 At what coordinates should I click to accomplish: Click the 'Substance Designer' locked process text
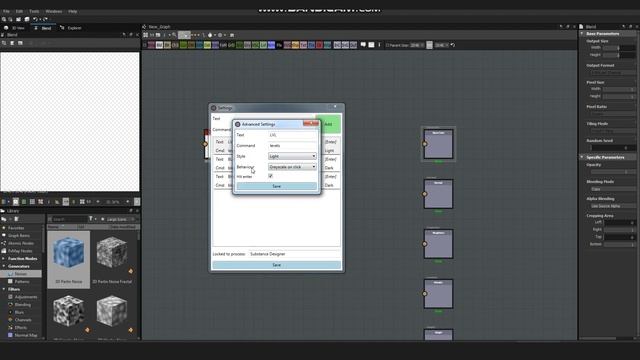268,254
